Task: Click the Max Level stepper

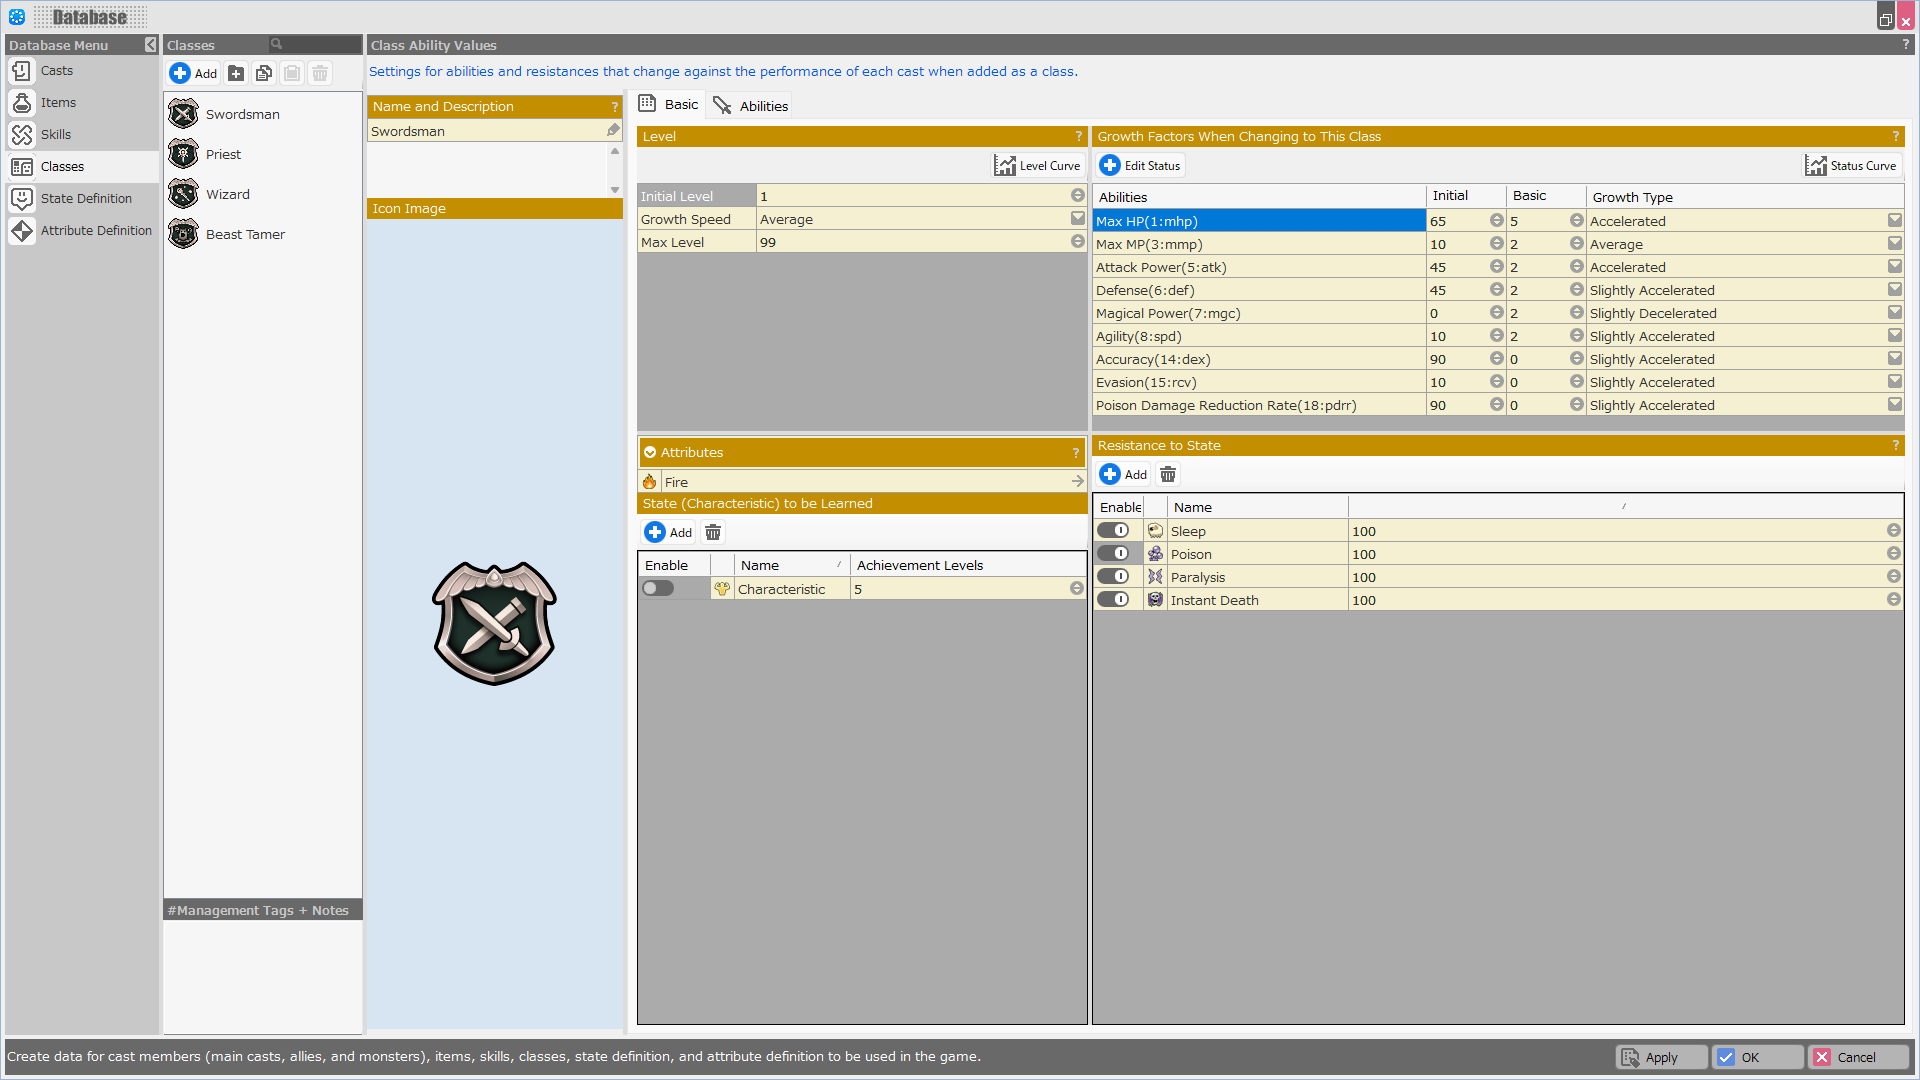Action: coord(1077,242)
